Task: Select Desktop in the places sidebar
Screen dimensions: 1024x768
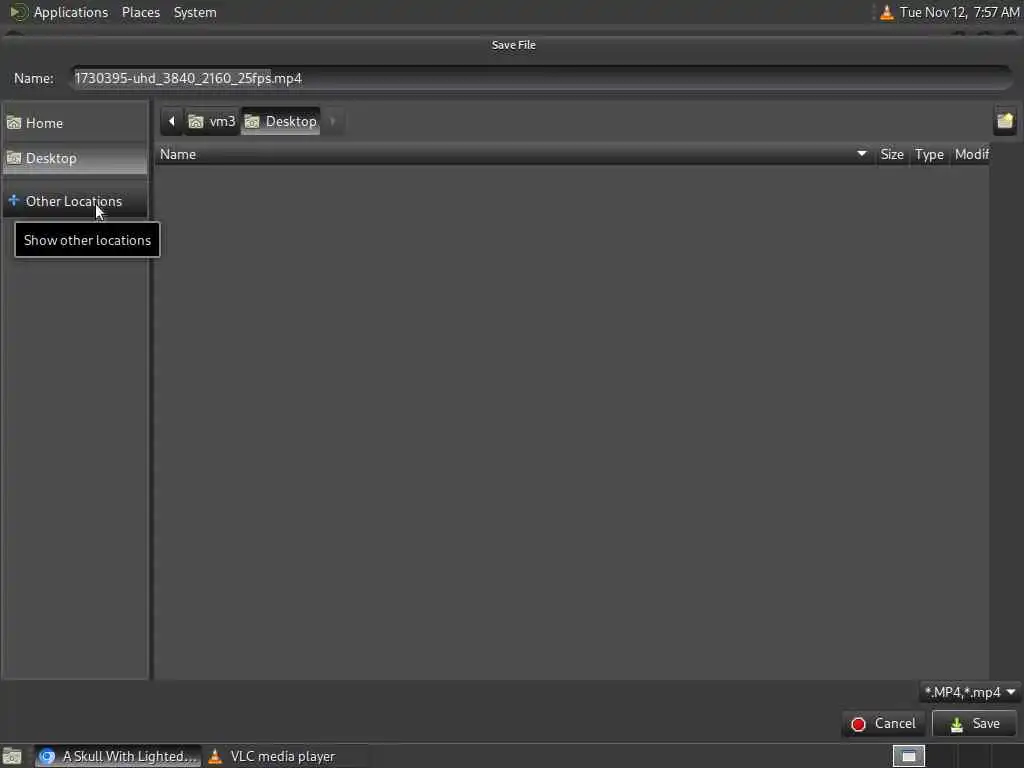Action: [x=75, y=158]
